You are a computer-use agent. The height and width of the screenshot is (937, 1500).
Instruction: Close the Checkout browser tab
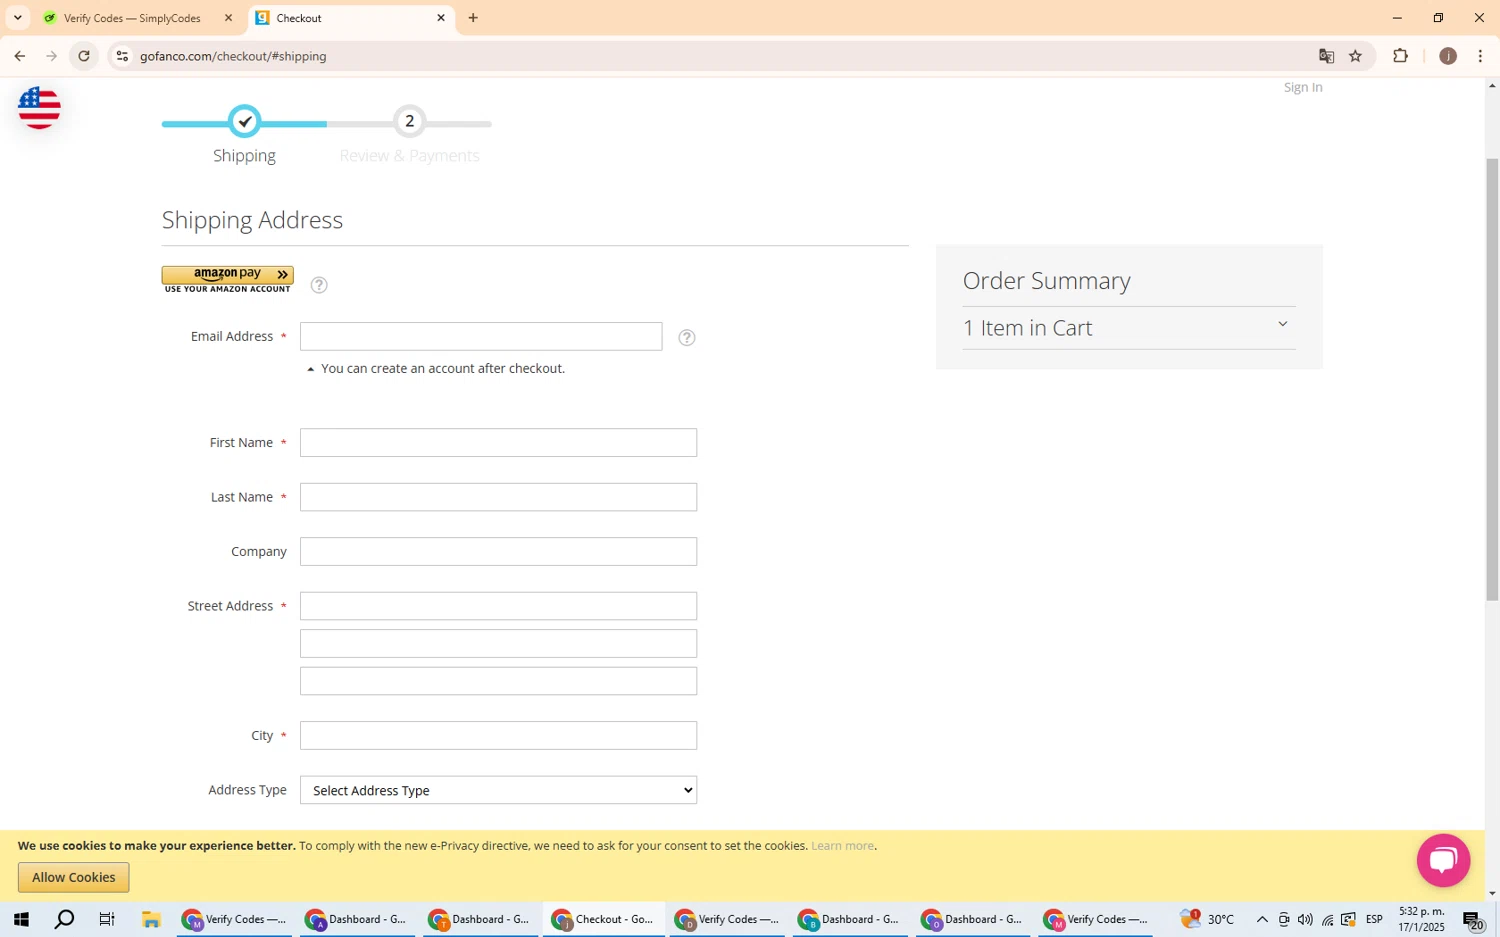coord(441,18)
